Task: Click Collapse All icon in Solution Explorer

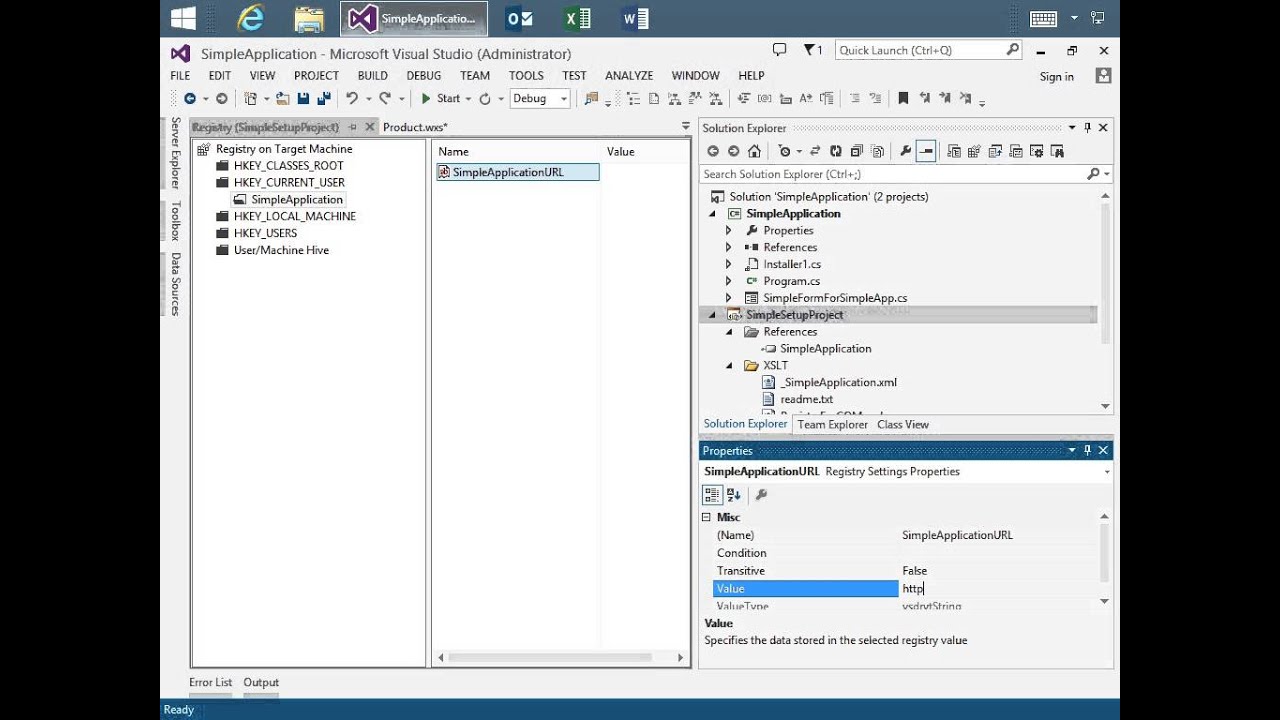Action: tap(856, 151)
